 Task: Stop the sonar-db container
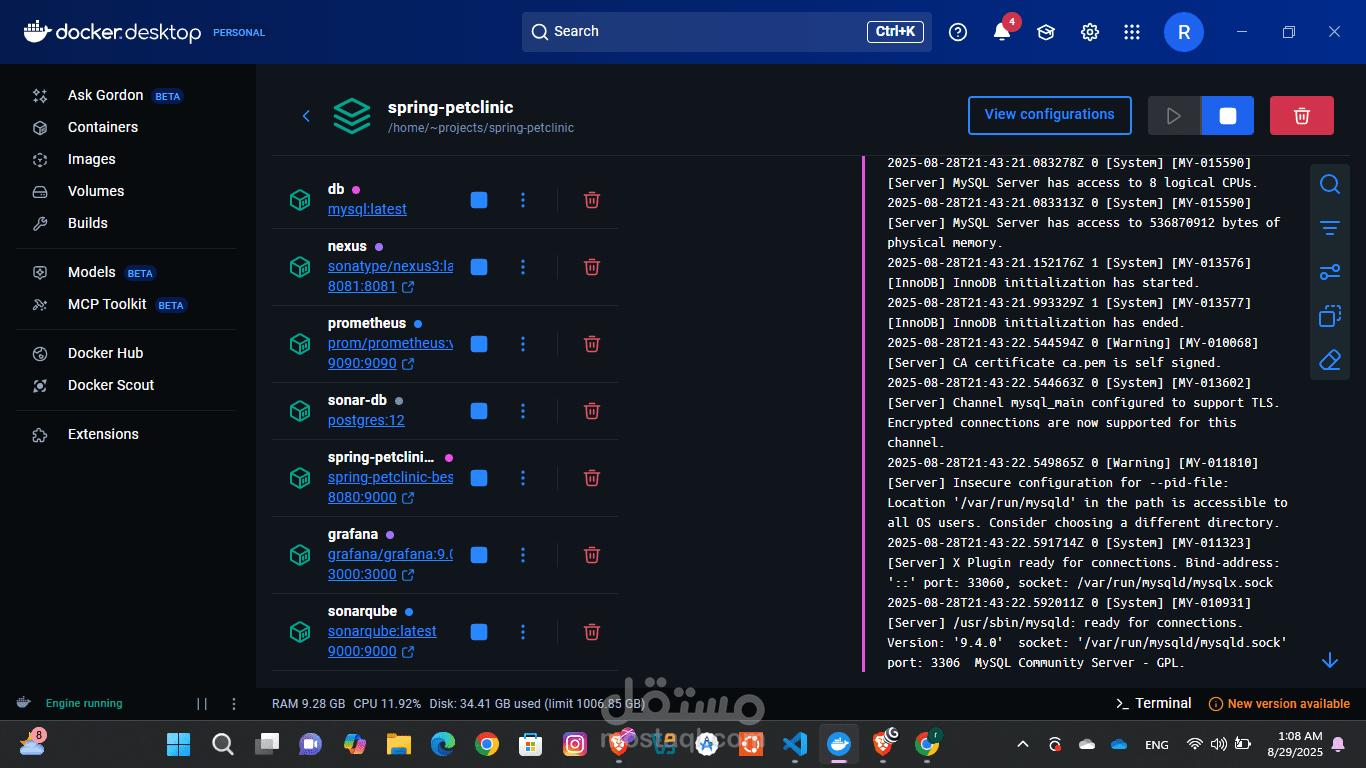[479, 411]
